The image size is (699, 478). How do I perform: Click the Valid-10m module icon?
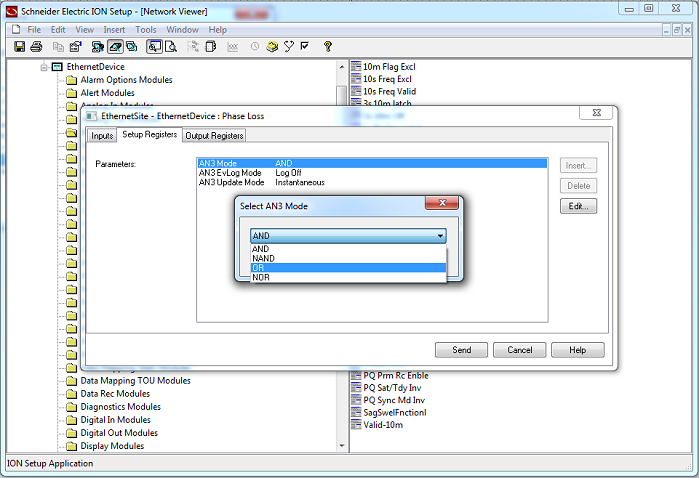pos(356,424)
